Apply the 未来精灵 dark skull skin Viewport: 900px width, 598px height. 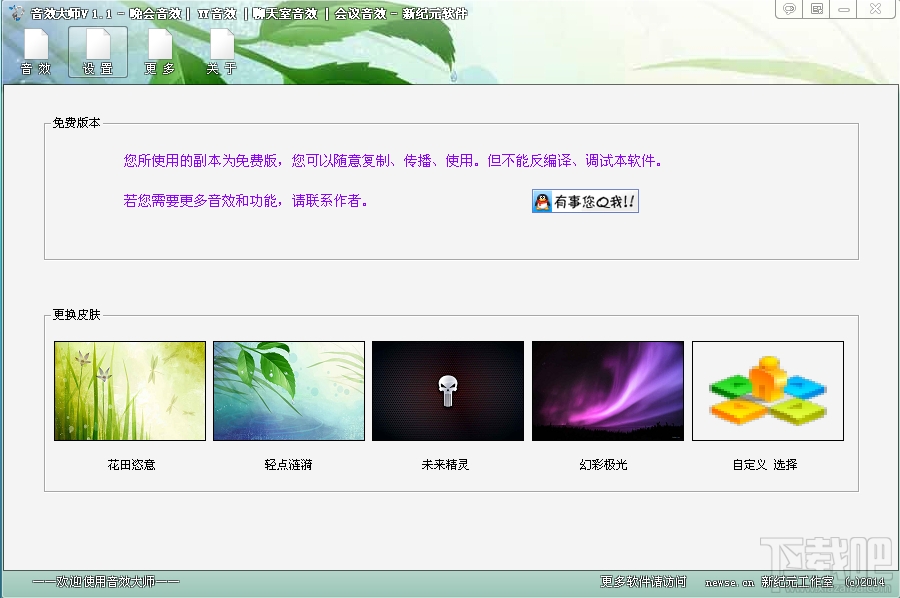tap(448, 390)
